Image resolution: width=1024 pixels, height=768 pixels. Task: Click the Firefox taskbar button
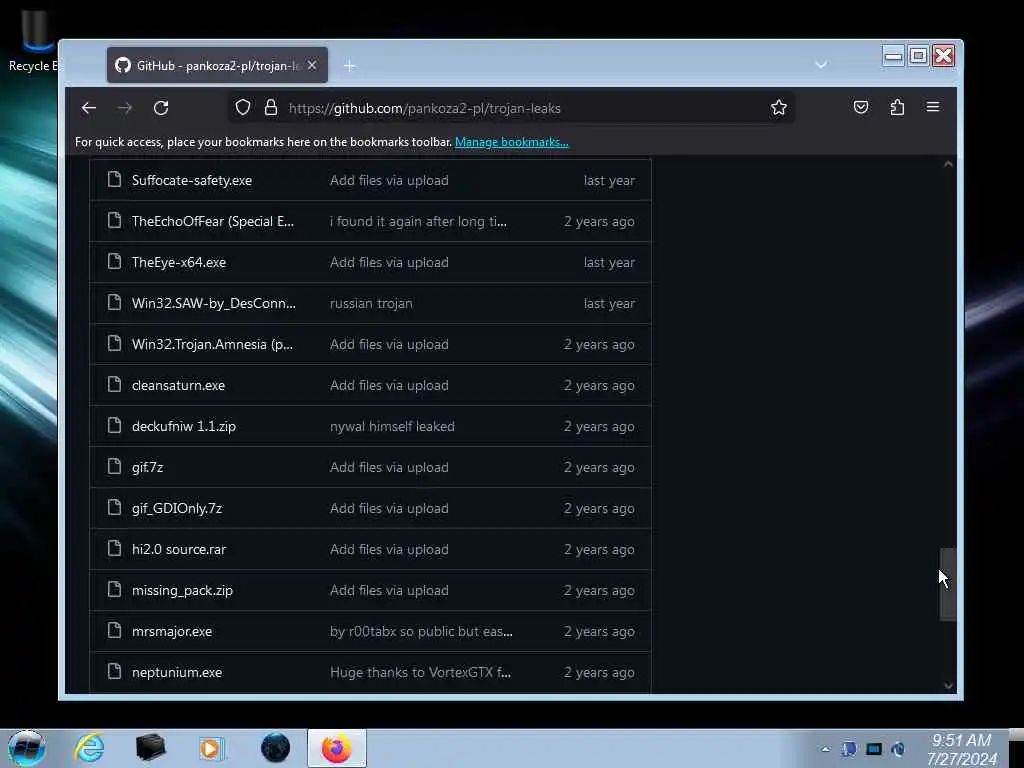click(x=336, y=748)
